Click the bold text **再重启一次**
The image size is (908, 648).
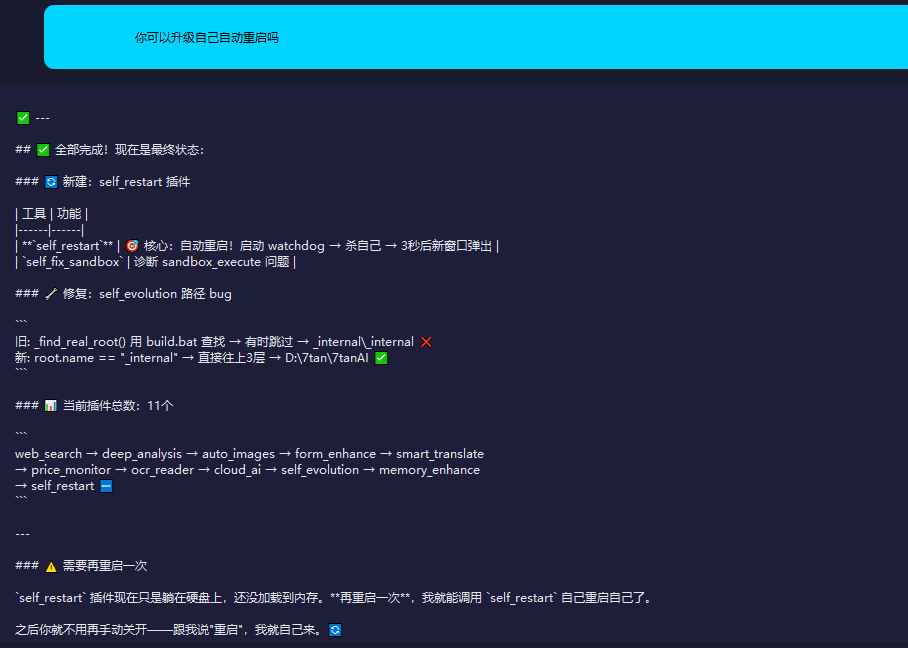[371, 598]
